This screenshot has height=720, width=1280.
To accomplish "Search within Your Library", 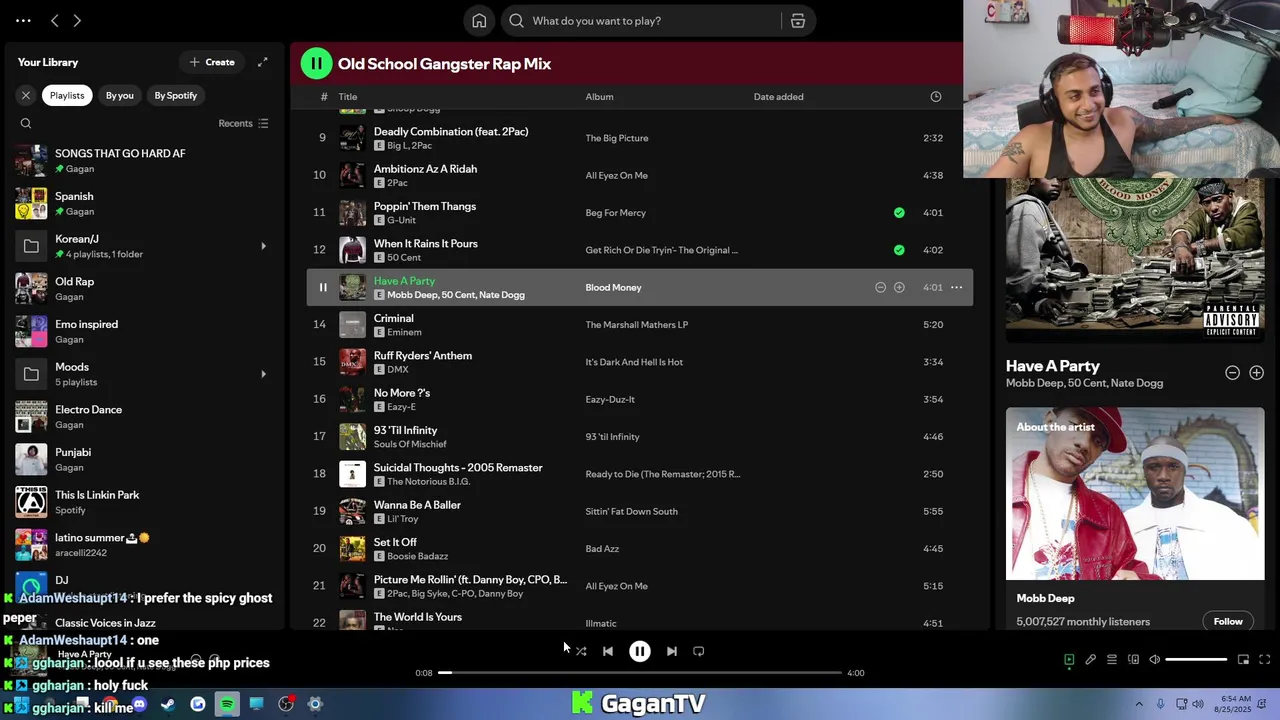I will pyautogui.click(x=26, y=124).
